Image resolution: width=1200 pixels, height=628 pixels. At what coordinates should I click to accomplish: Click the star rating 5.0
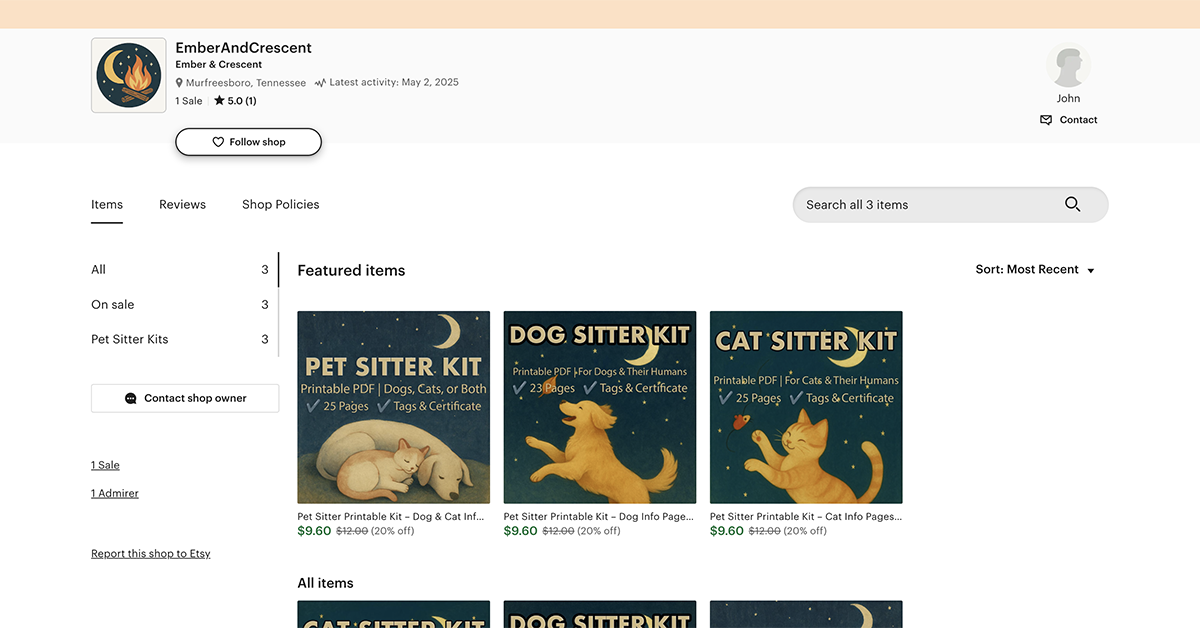[x=235, y=101]
